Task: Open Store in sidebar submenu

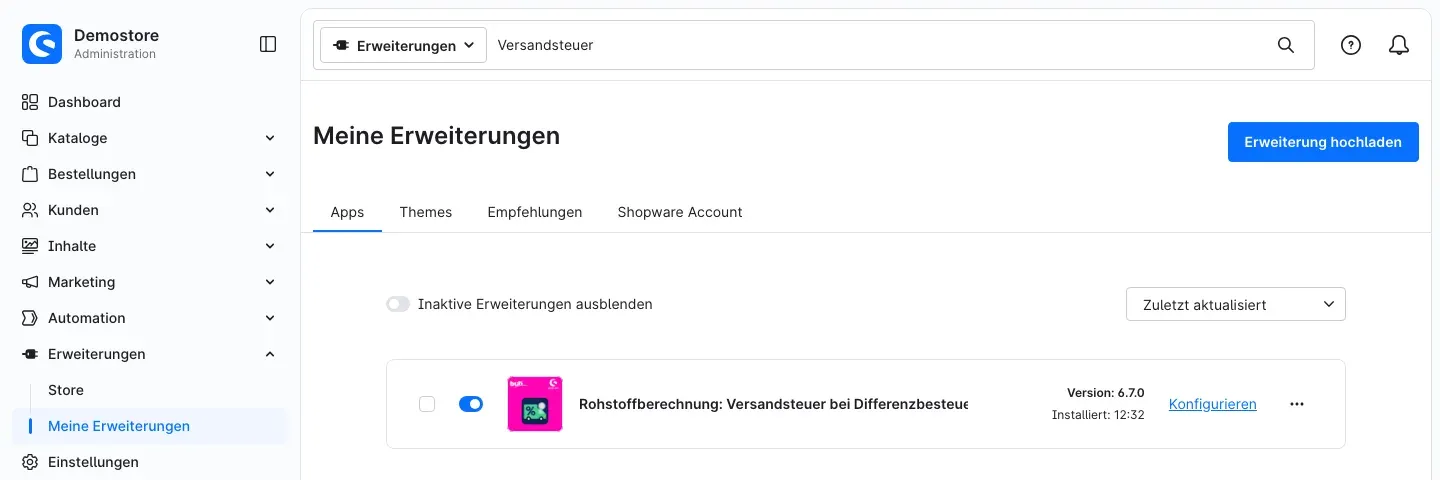Action: [66, 390]
